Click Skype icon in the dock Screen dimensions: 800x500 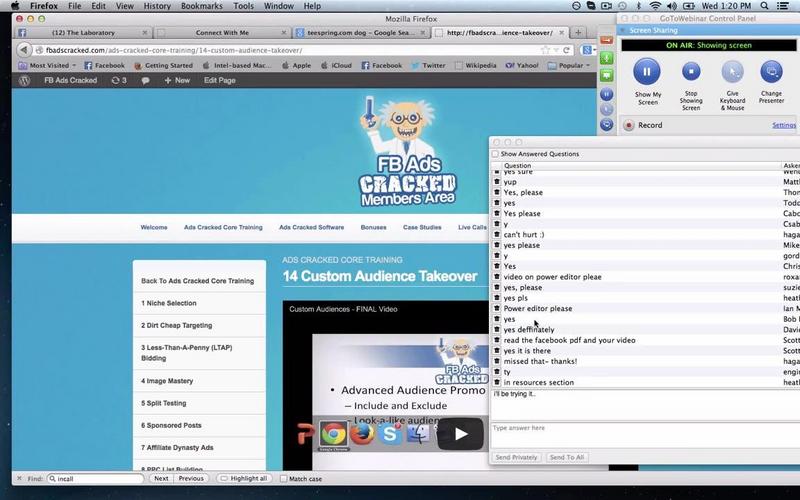(x=390, y=433)
